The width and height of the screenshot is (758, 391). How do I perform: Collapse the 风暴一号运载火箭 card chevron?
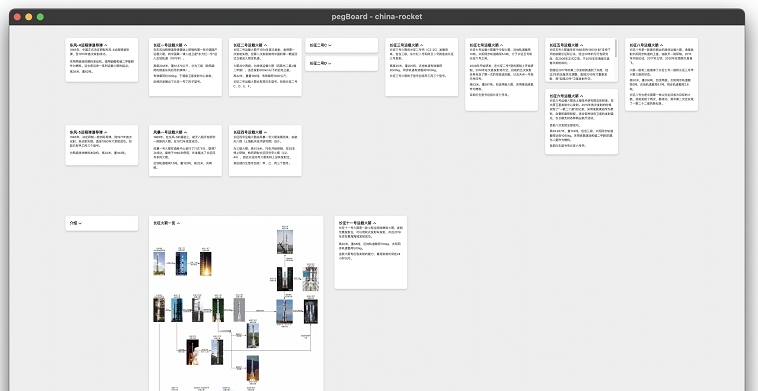tap(186, 132)
